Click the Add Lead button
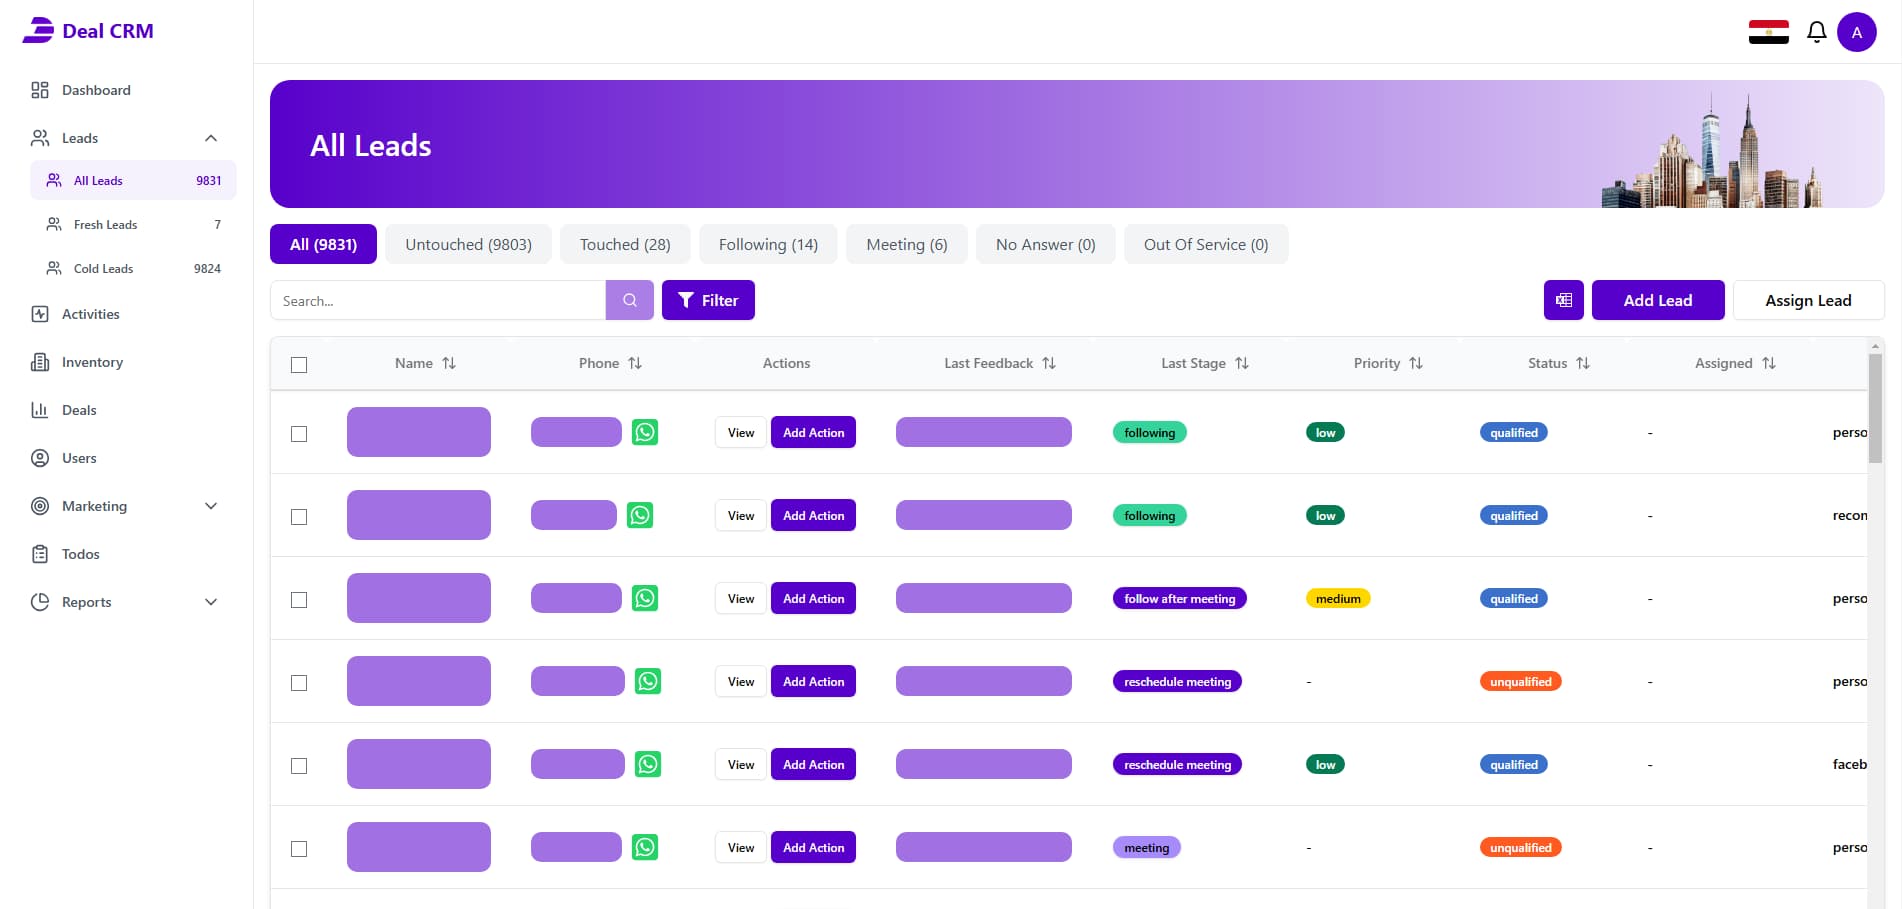Image resolution: width=1902 pixels, height=909 pixels. point(1658,300)
